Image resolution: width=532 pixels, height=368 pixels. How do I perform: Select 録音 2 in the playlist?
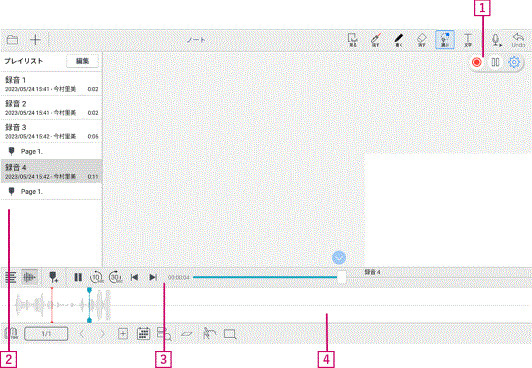tap(51, 108)
